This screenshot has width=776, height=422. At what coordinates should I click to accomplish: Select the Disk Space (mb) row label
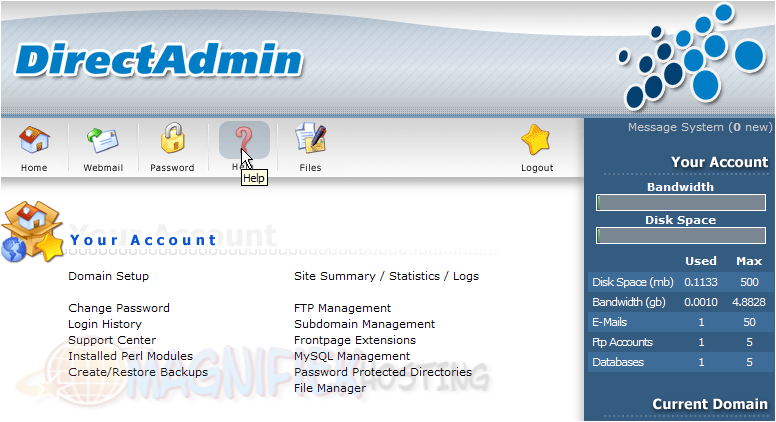click(632, 282)
